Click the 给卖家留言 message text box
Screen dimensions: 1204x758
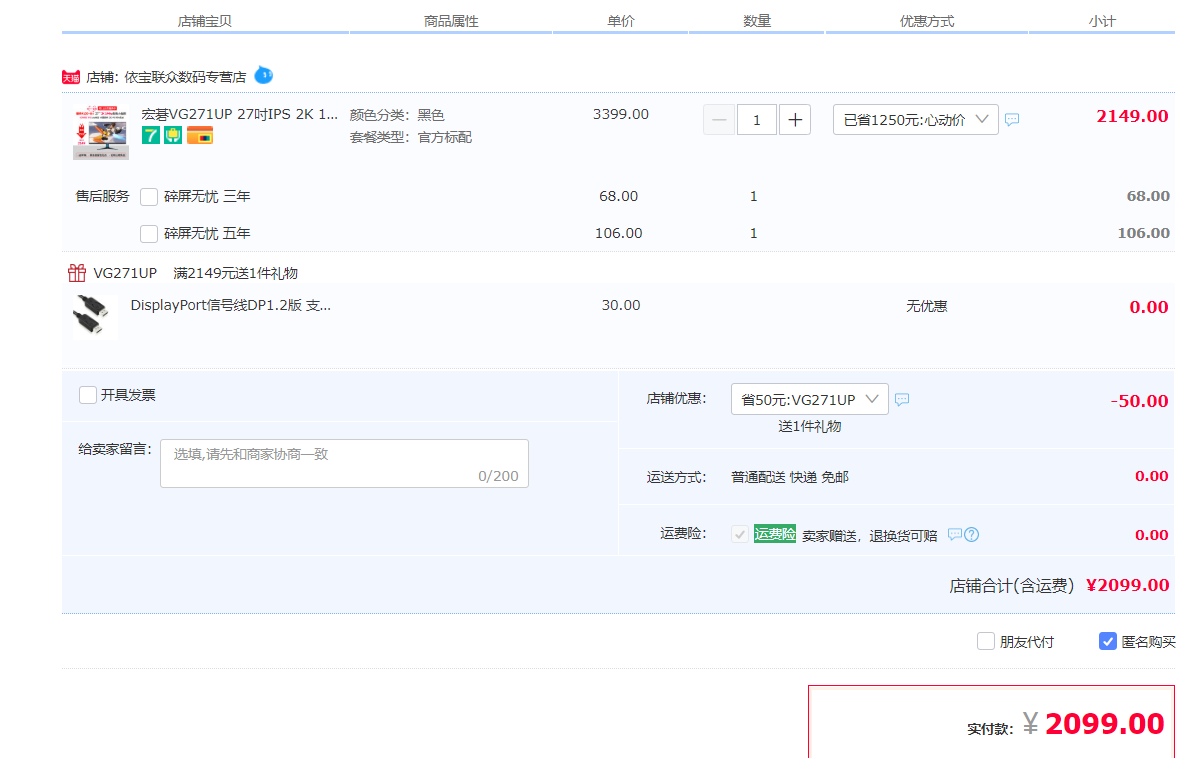[x=344, y=464]
